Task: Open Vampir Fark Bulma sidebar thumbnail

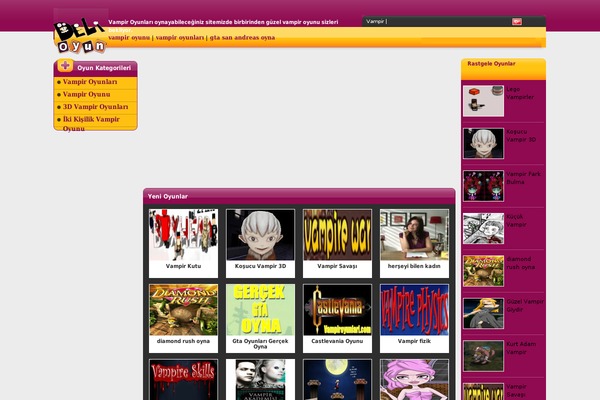Action: click(x=483, y=186)
